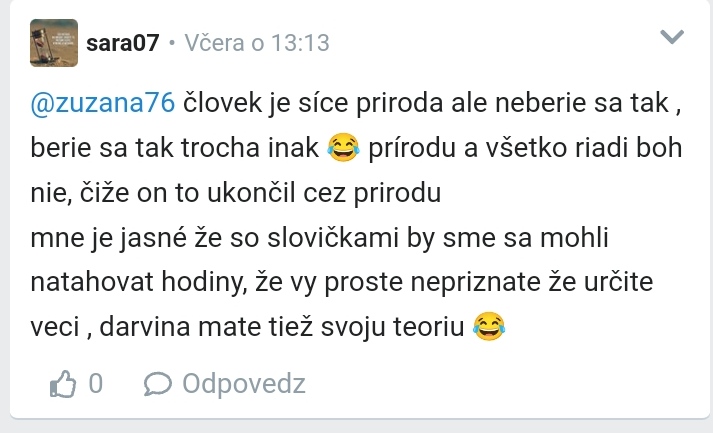Click the text 'prírodu a všetko riadi boh'

coord(525,148)
